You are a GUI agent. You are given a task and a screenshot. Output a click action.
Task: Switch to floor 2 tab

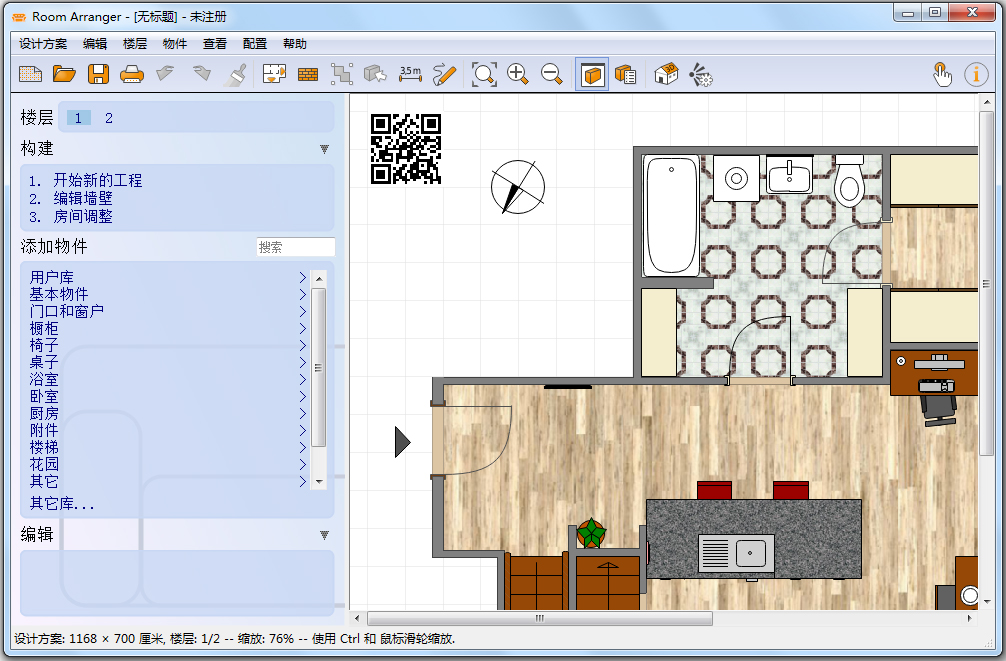108,118
